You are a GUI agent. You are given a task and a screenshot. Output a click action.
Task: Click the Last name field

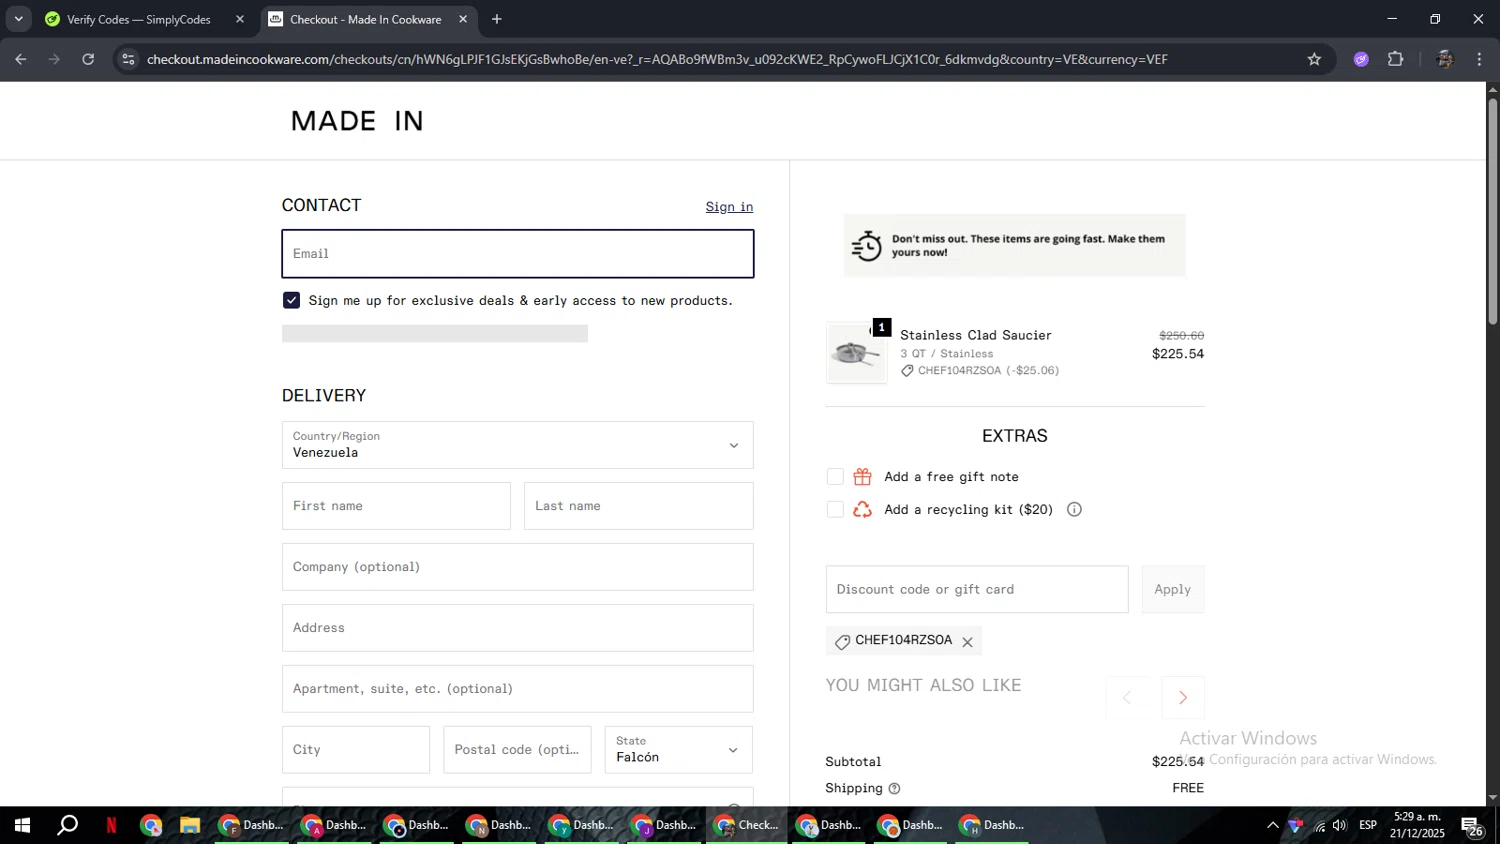639,506
